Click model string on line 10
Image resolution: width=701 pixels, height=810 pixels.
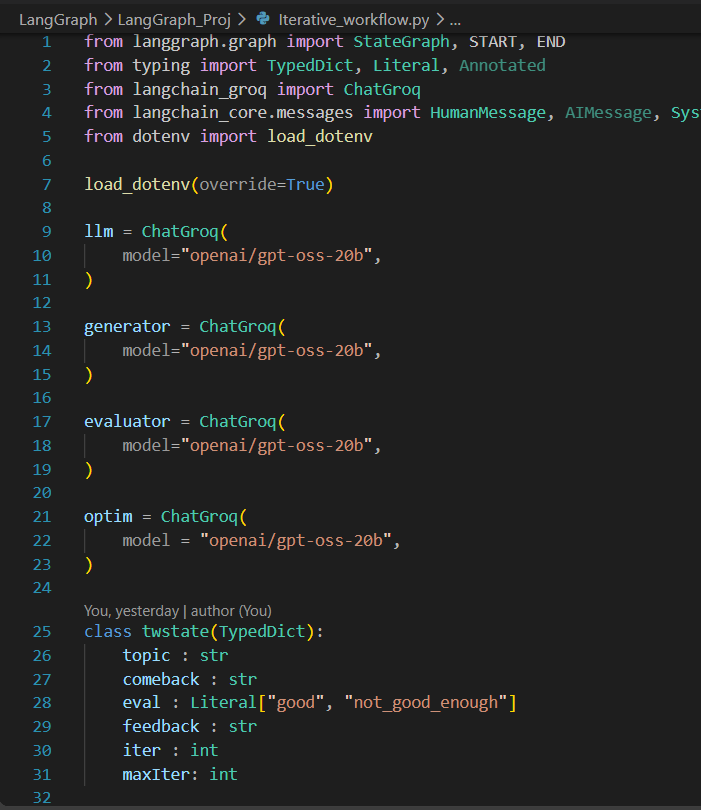click(276, 256)
